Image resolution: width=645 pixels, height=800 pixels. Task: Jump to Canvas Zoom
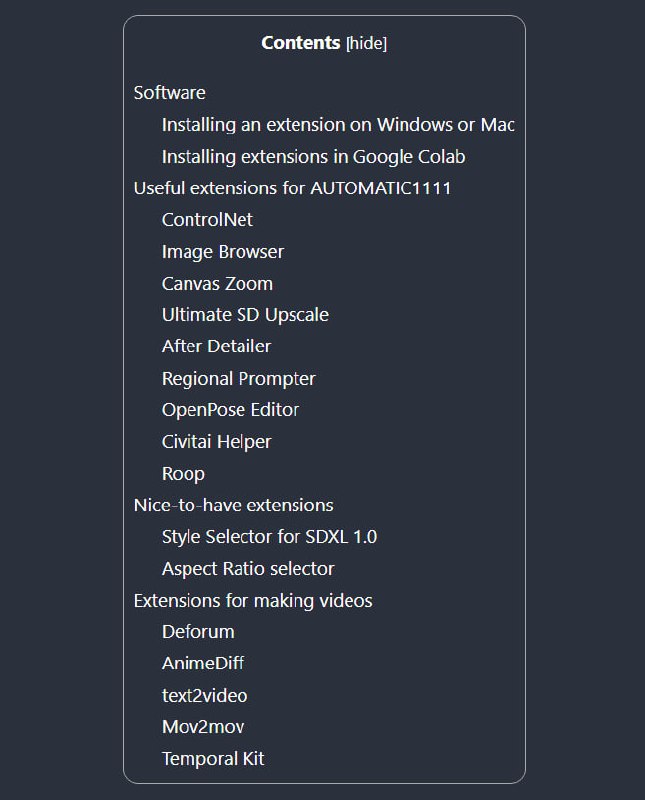(x=217, y=284)
